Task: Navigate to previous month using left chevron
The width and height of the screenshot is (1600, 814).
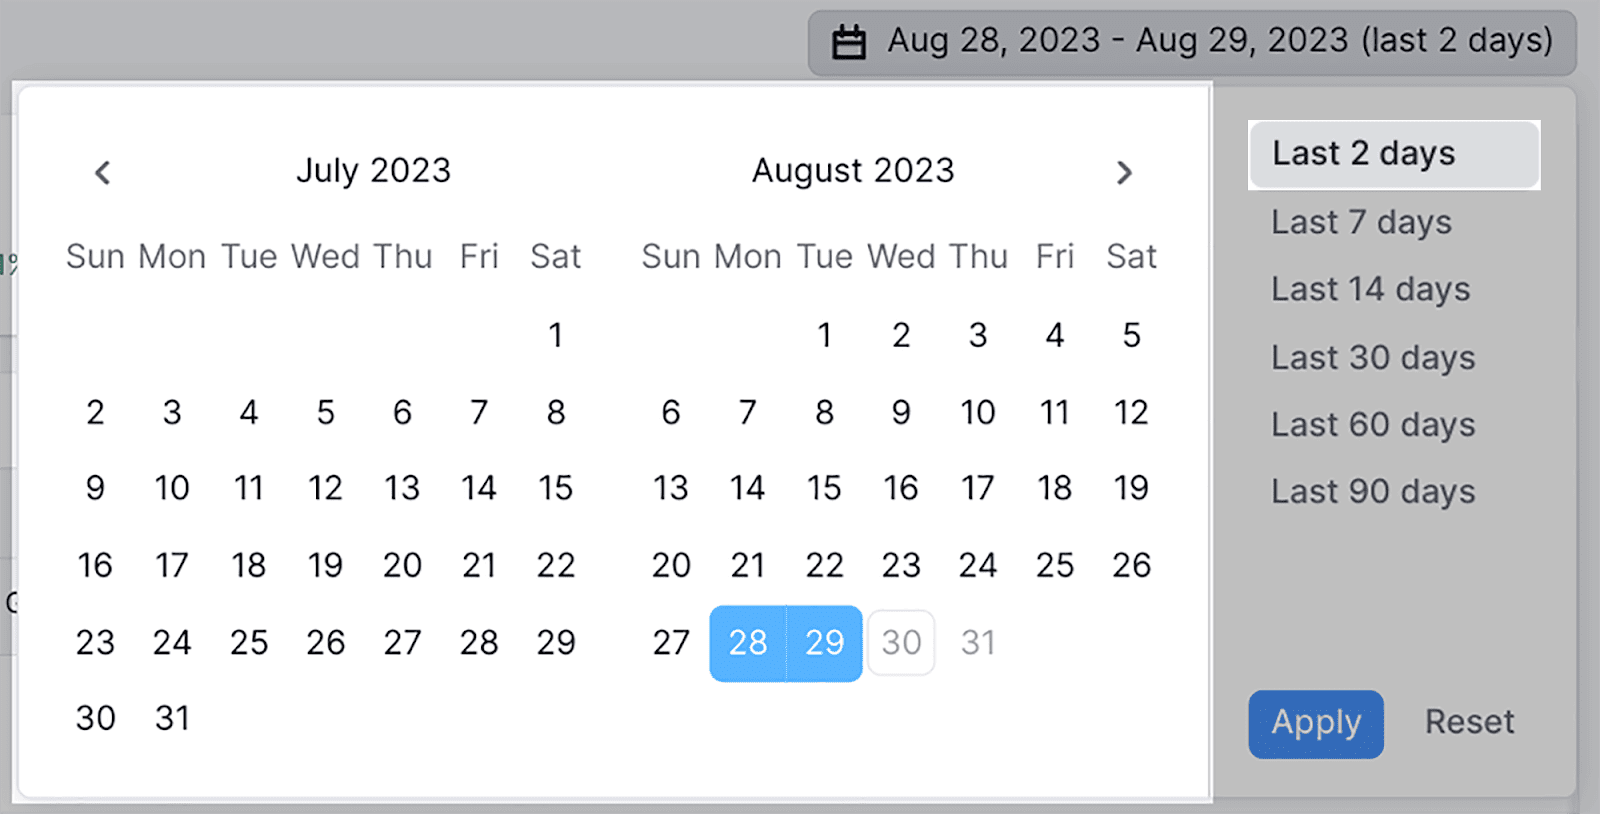Action: pos(101,172)
